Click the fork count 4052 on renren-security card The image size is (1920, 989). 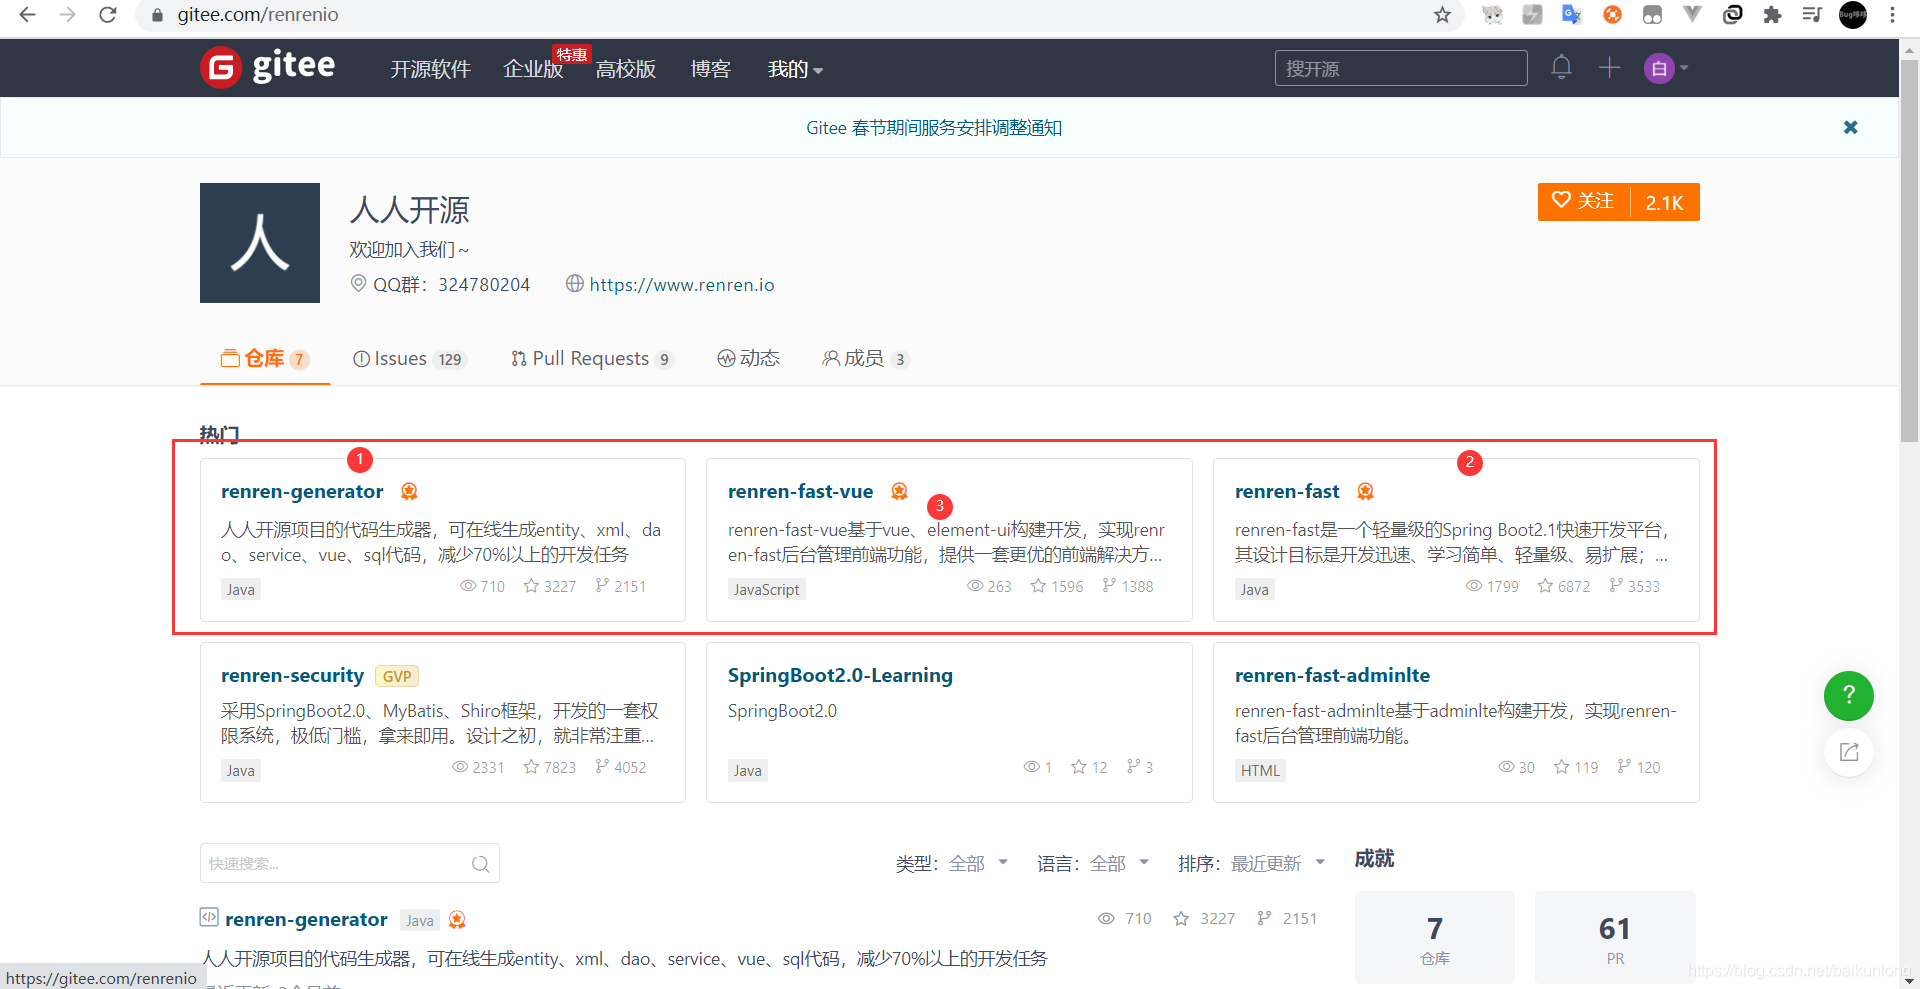tap(620, 767)
